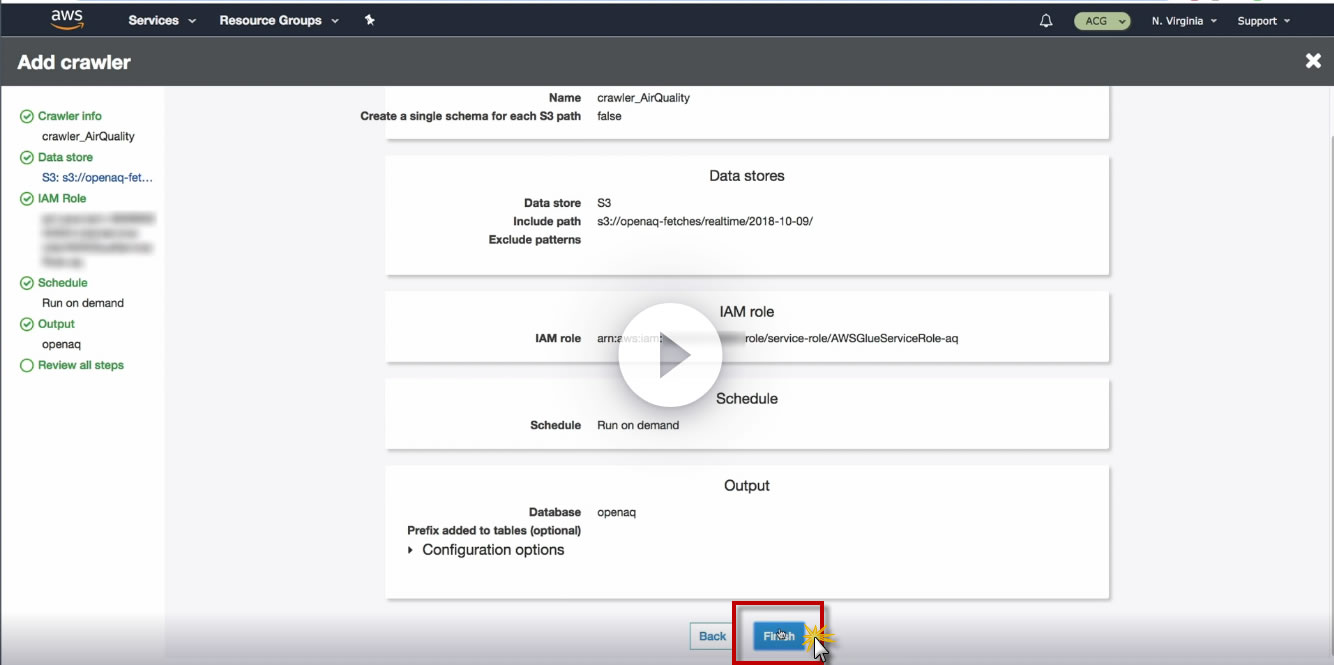Click the S3: s3://openaq-fet... sidebar text
The image size is (1334, 665).
pos(97,177)
